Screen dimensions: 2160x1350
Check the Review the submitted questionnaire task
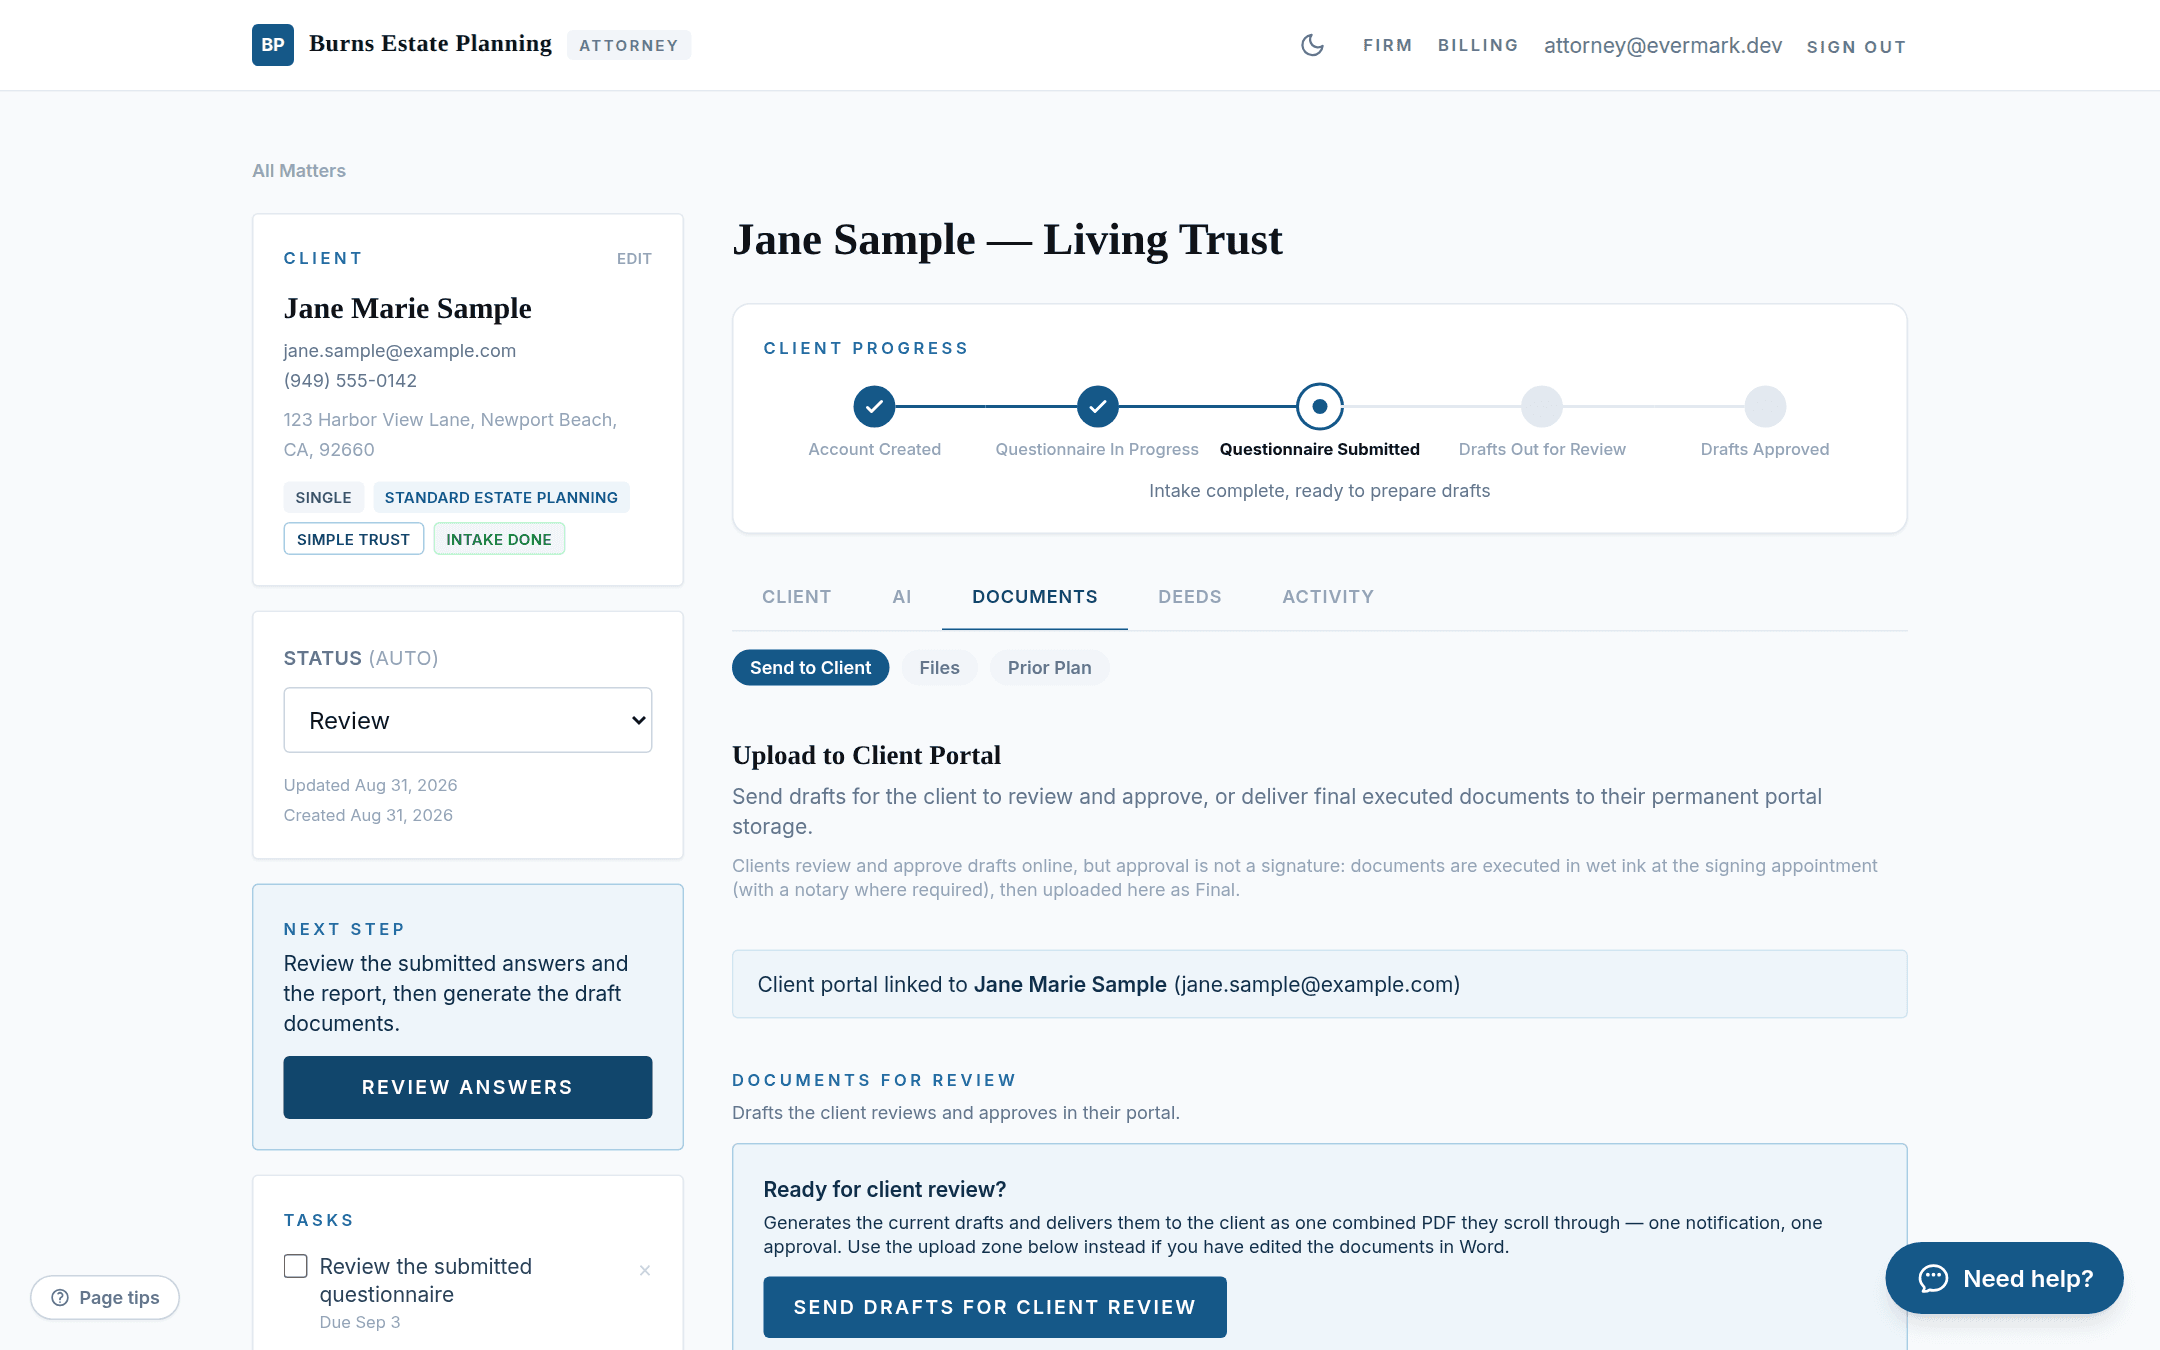[x=295, y=1266]
